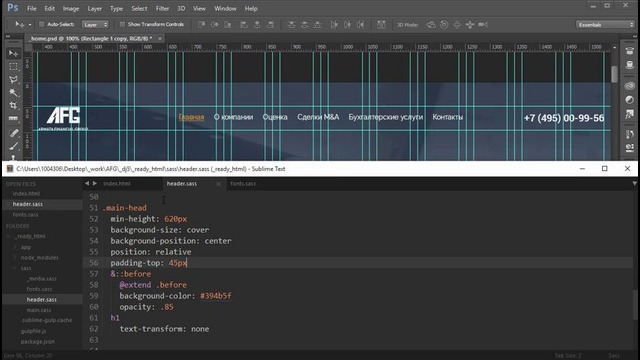640x360 pixels.
Task: Open the File menu
Action: click(x=31, y=8)
